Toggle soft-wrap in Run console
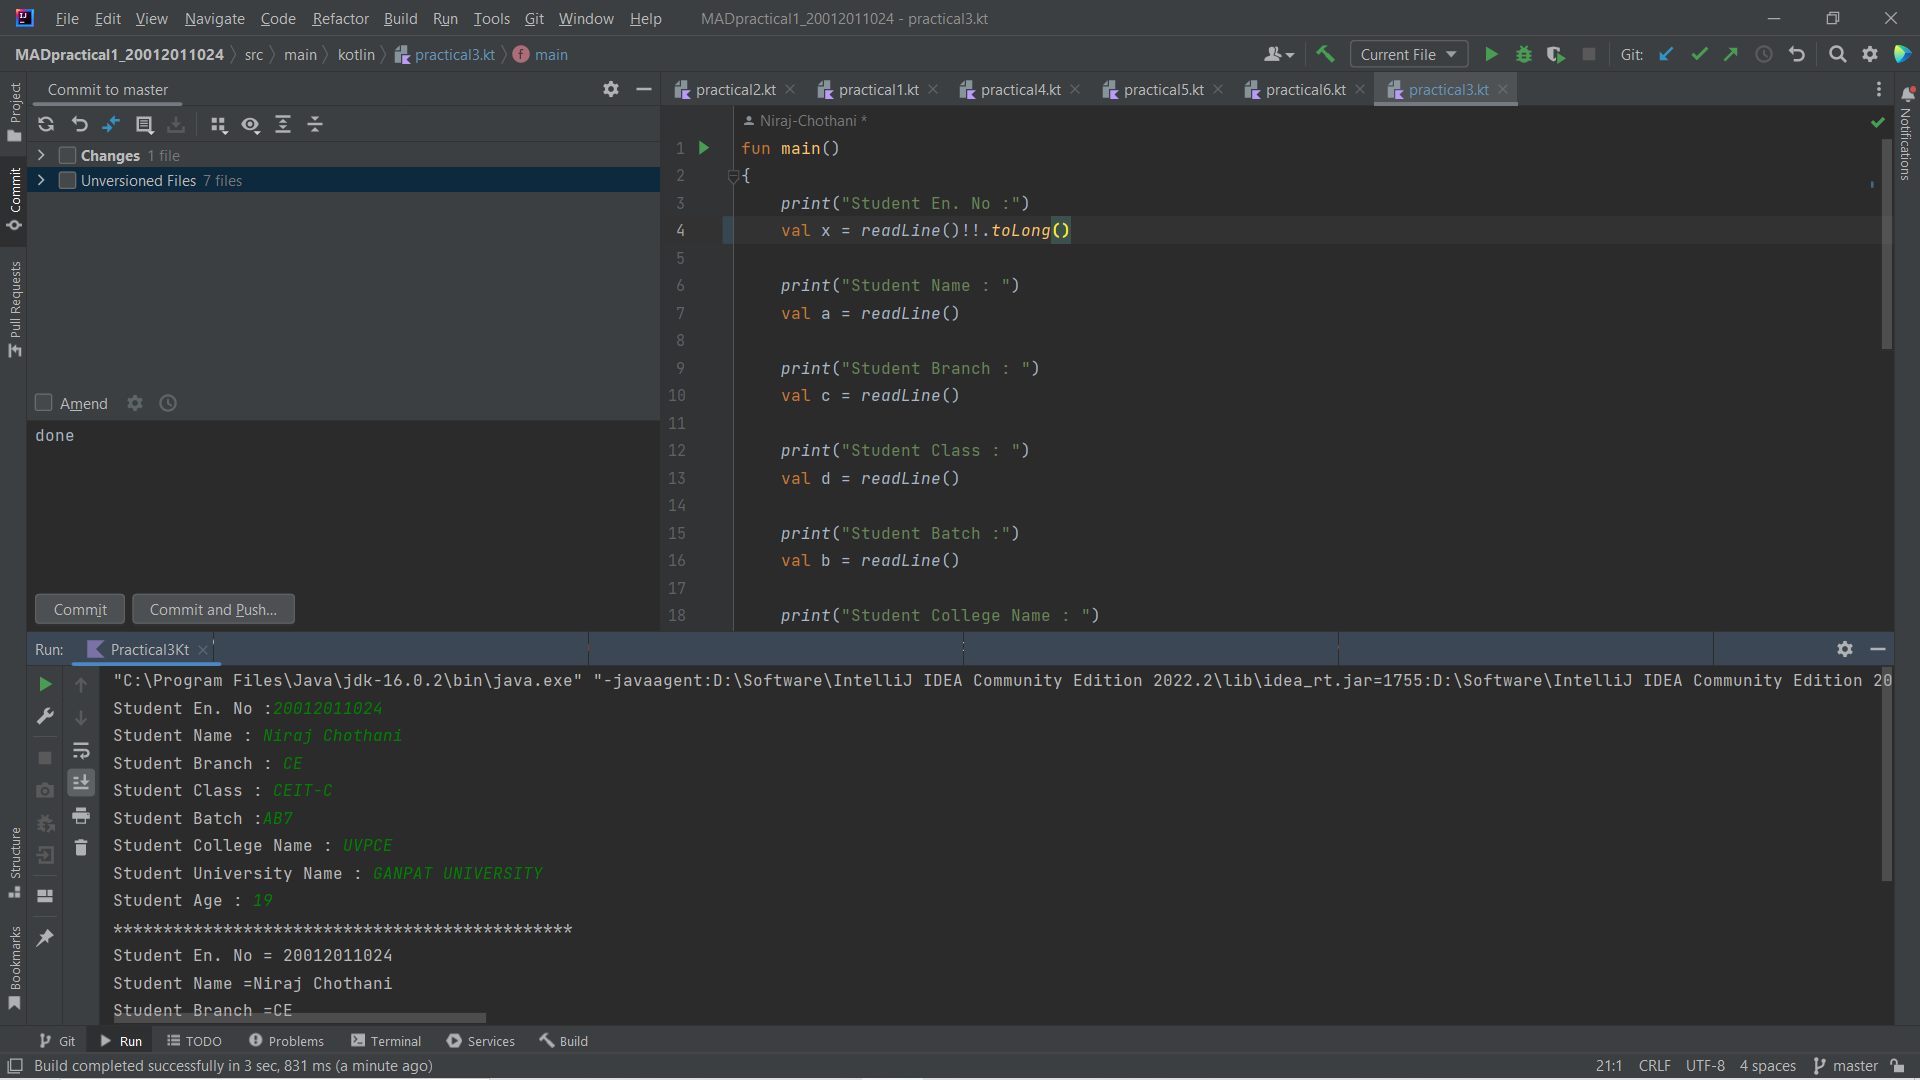This screenshot has width=1920, height=1080. coord(81,750)
